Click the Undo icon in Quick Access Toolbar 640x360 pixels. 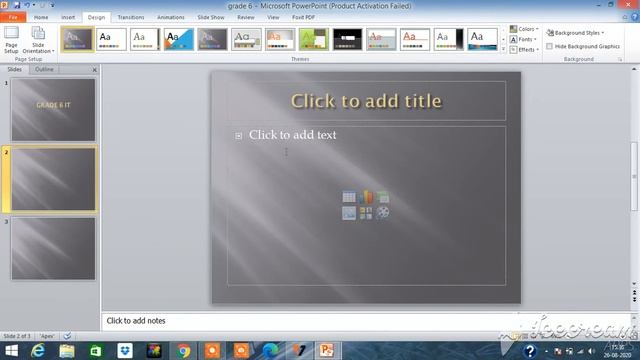(27, 5)
